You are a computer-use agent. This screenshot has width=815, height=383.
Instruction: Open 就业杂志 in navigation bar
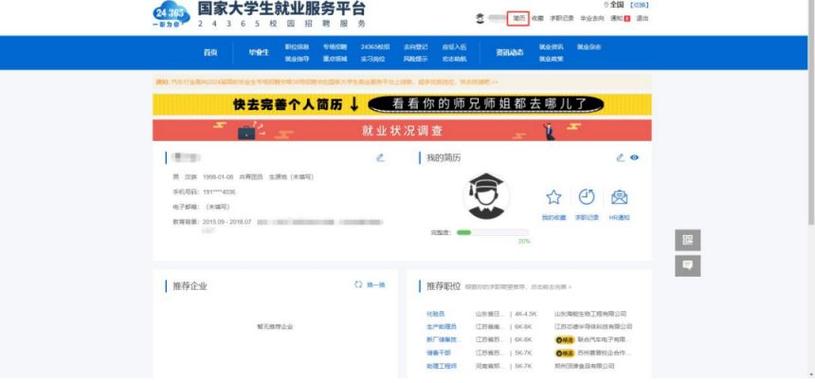(x=589, y=47)
